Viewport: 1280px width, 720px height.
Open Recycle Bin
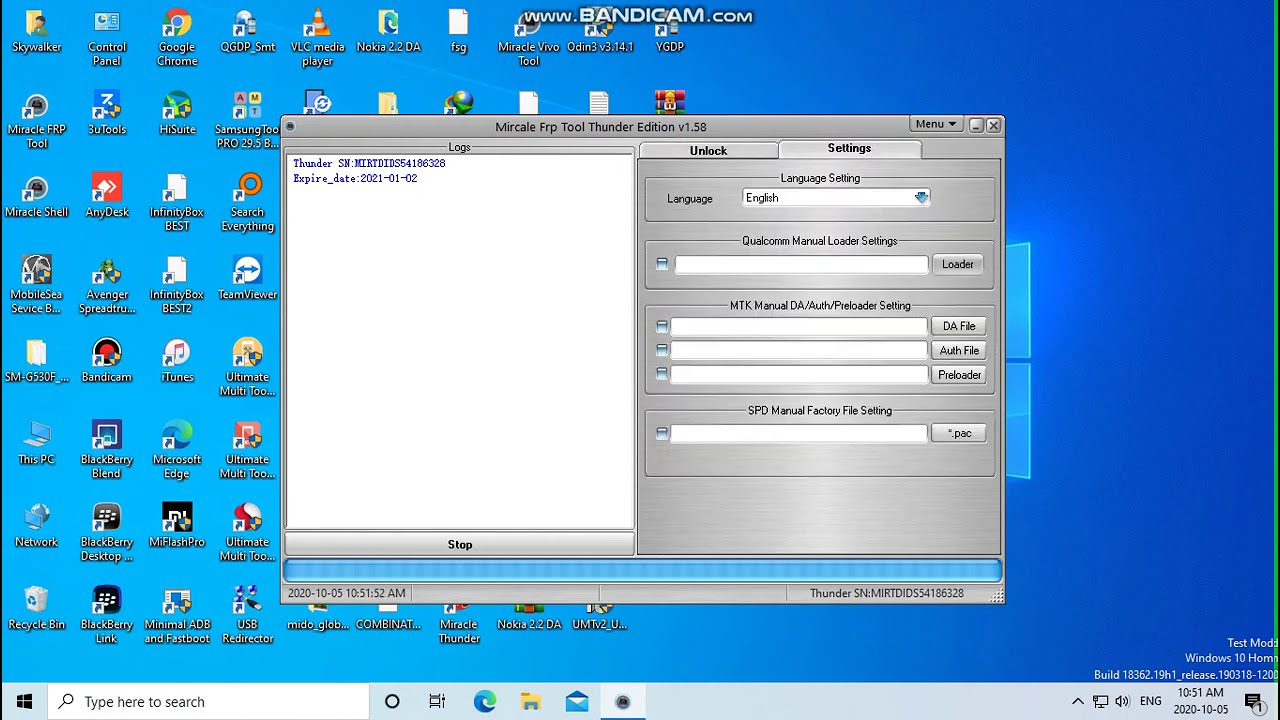36,609
